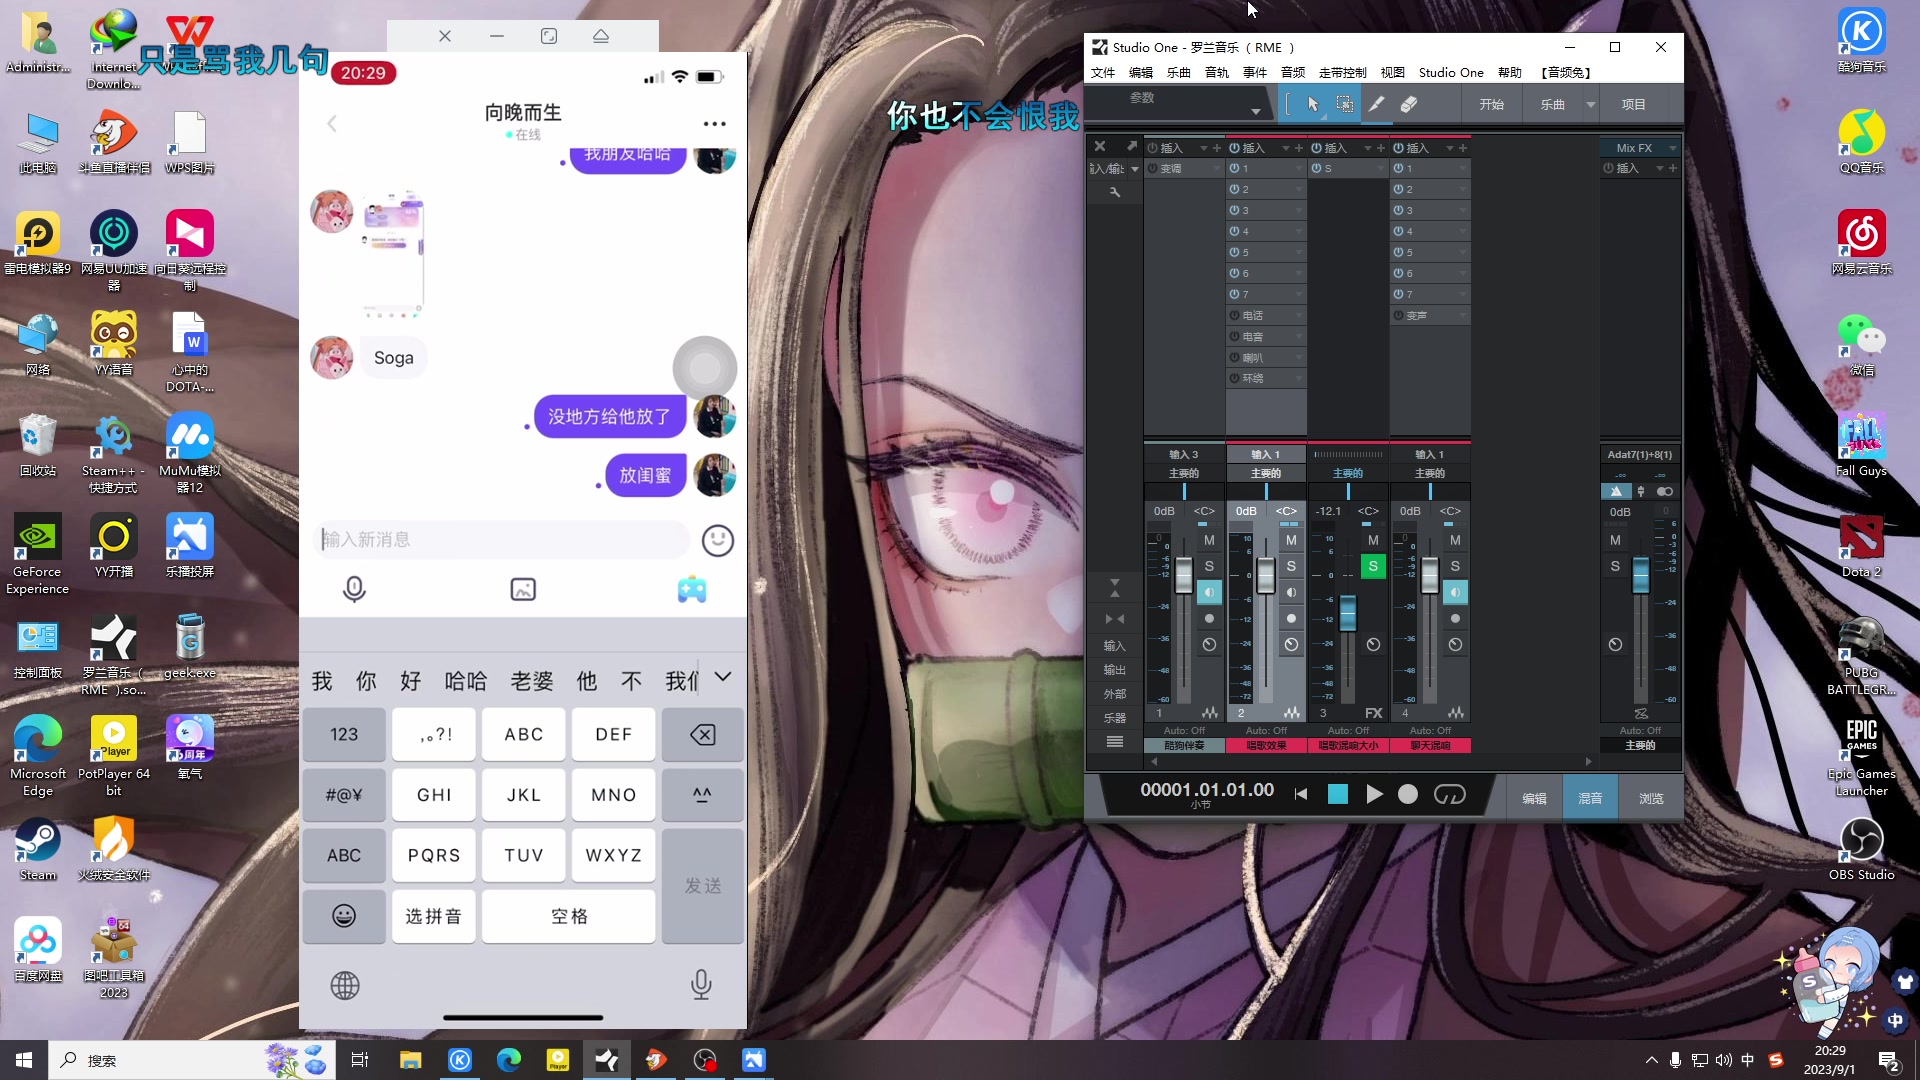This screenshot has width=1920, height=1080.
Task: Open dropdown arrow of 变声 insert slot
Action: (1462, 315)
